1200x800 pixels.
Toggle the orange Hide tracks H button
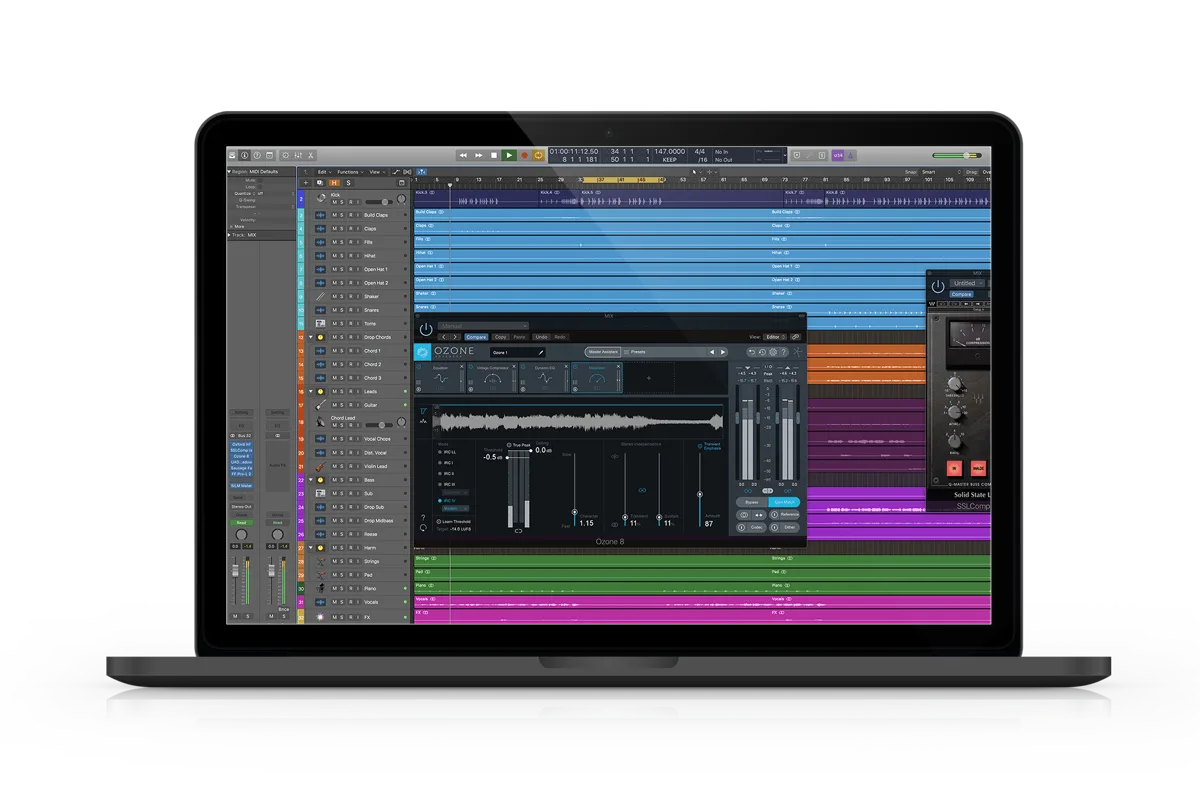[334, 183]
